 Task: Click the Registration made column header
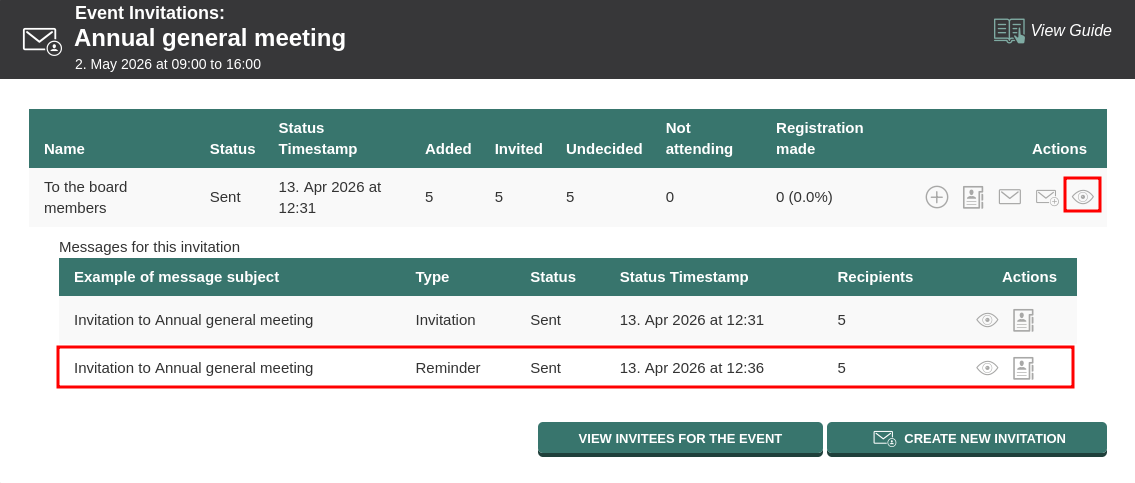[x=819, y=138]
